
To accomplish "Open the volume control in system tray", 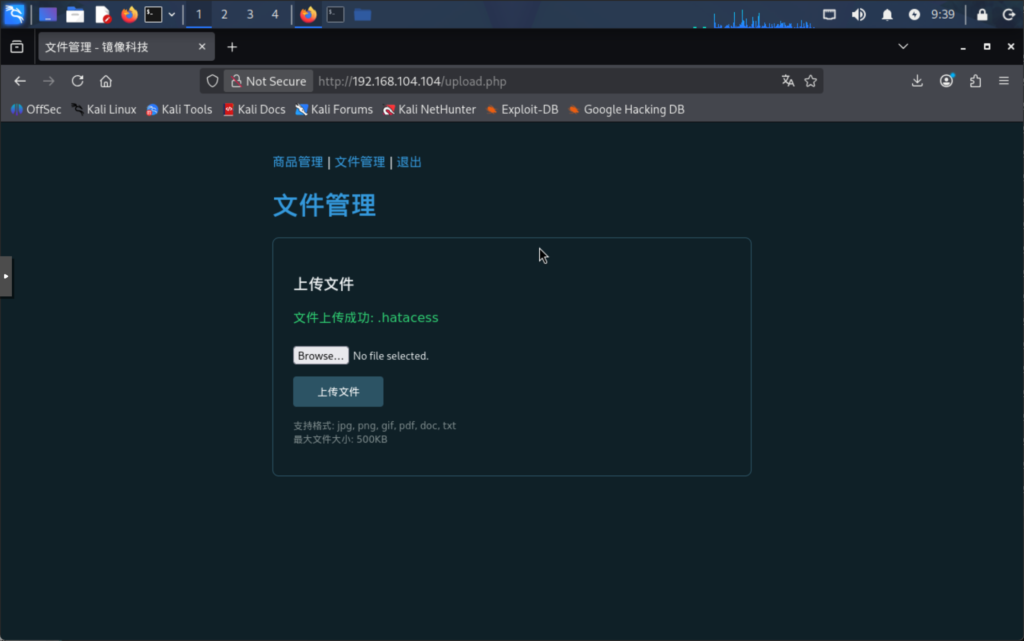I will [858, 14].
